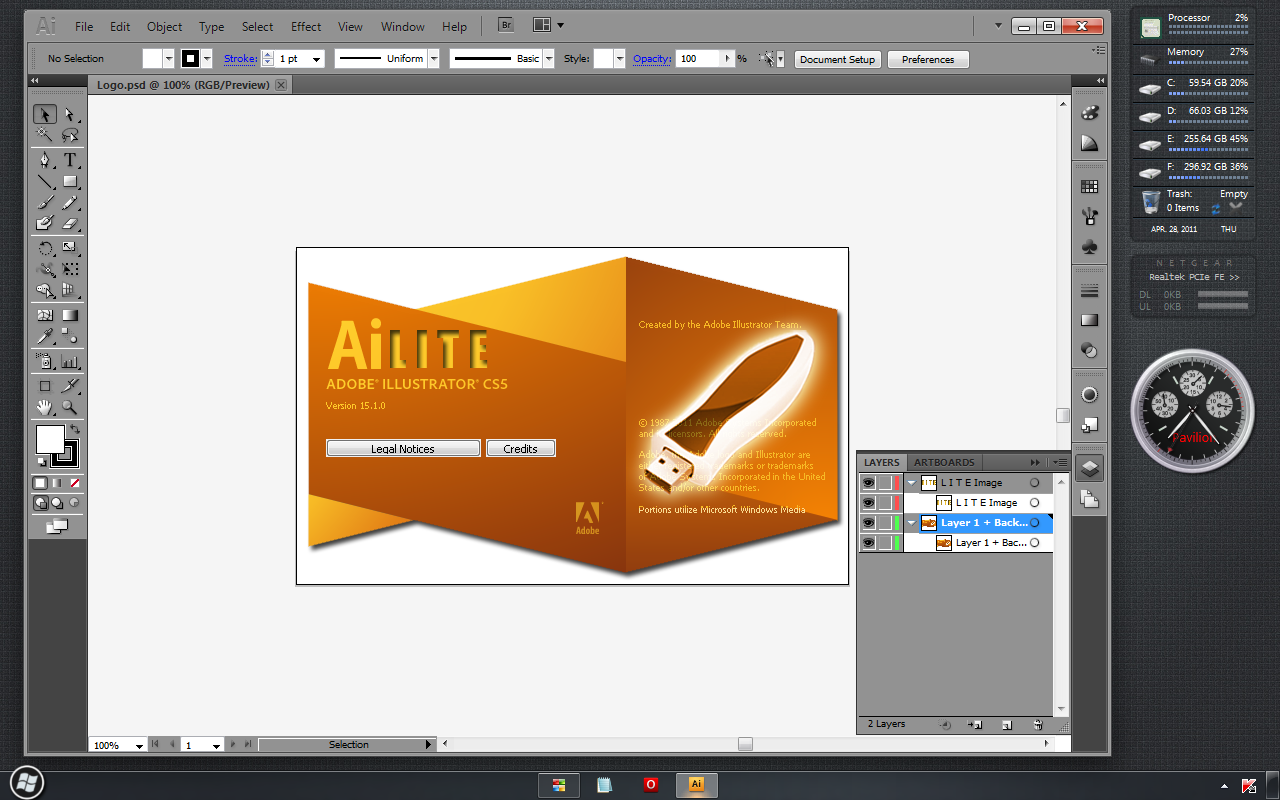This screenshot has height=800, width=1280.
Task: Select the Column Graph tool
Action: click(x=70, y=361)
